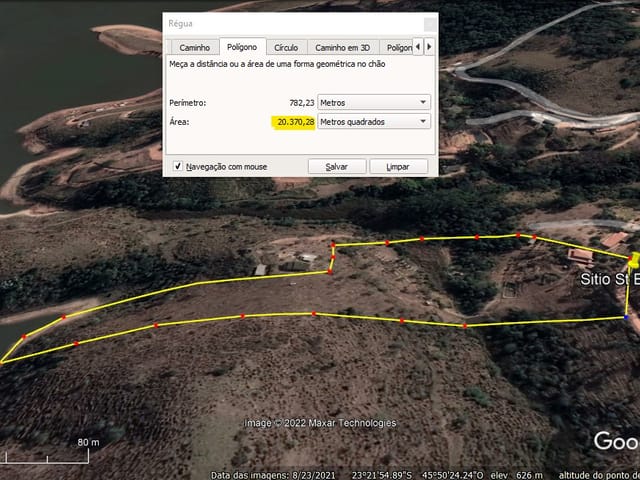Select the blue polygon vertex point
Viewport: 640px width, 480px height.
click(x=627, y=317)
